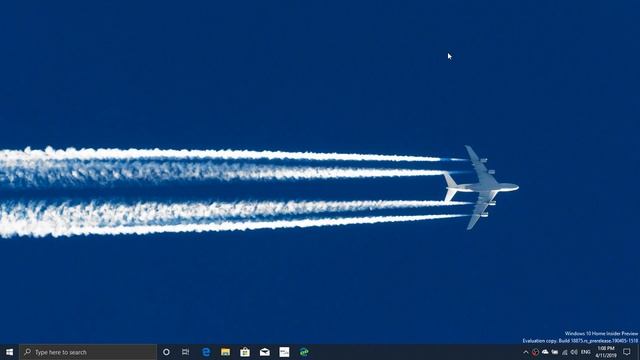Open File Explorer from the taskbar

(x=225, y=352)
